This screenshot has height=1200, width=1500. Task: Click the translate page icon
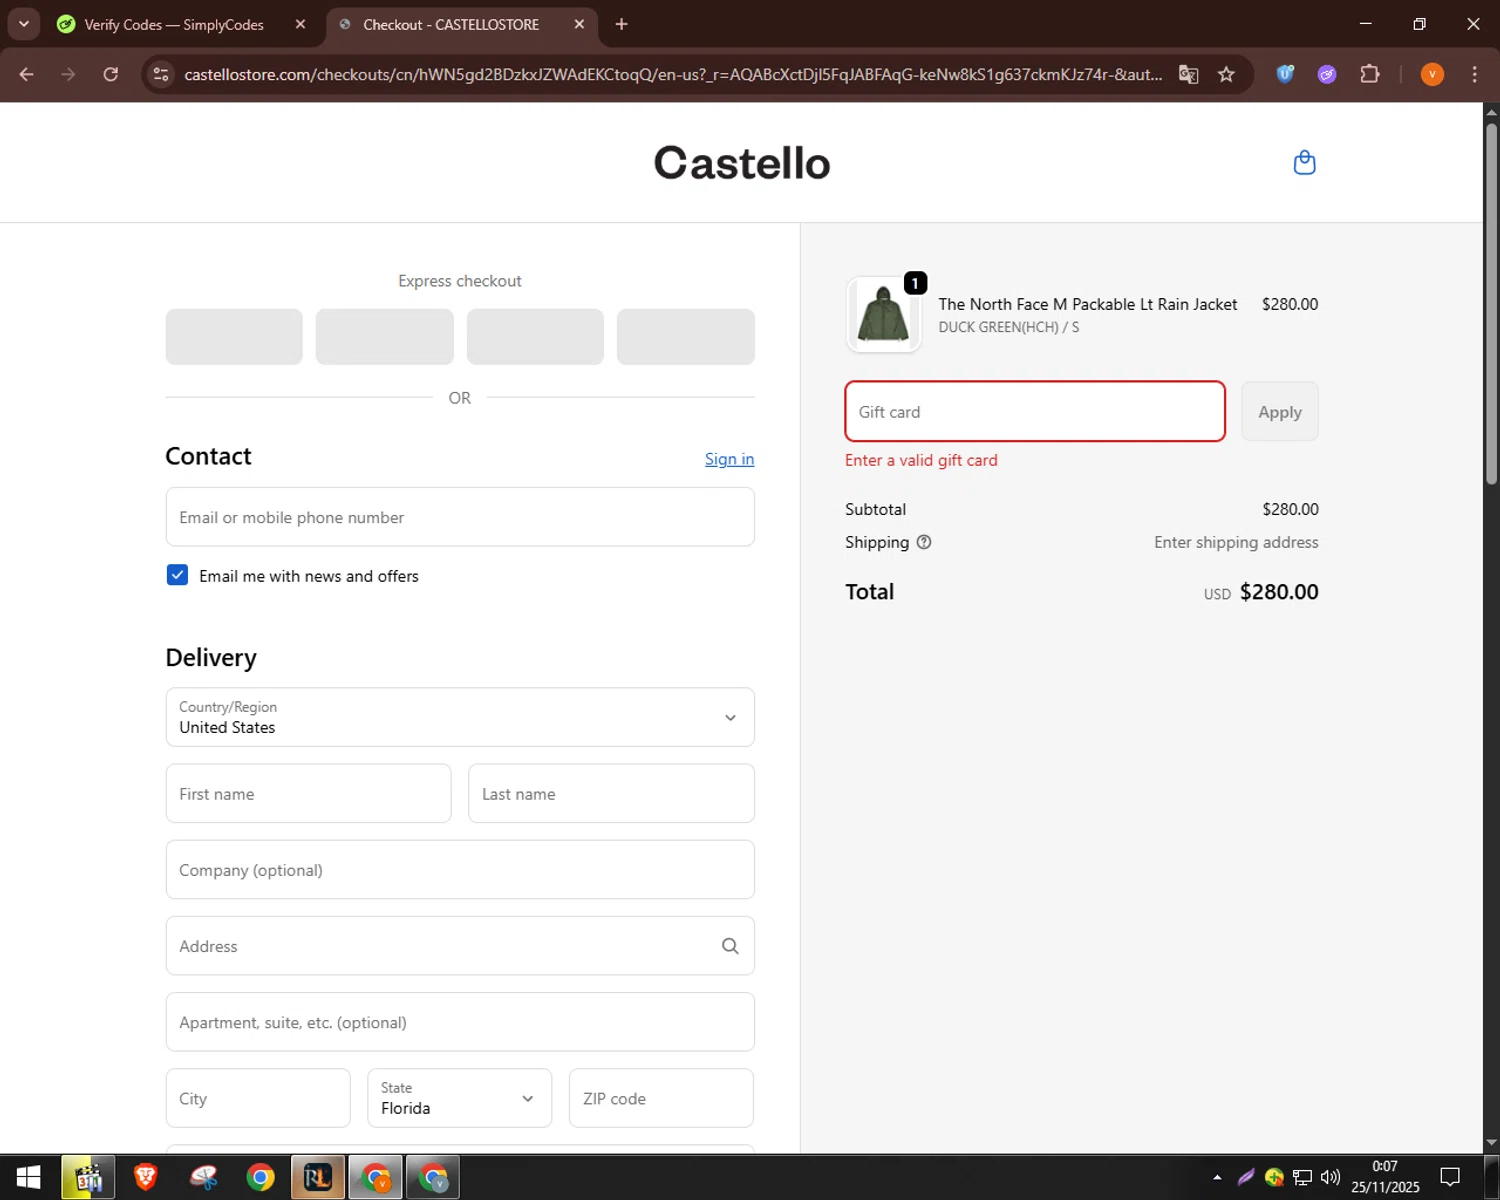1188,74
